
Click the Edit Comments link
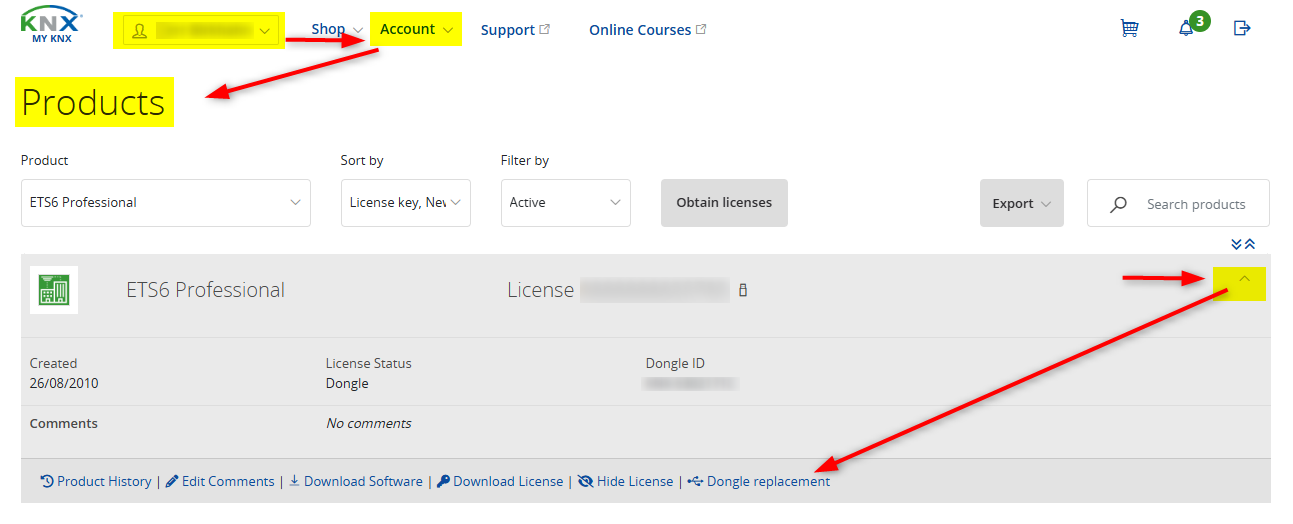pyautogui.click(x=220, y=481)
